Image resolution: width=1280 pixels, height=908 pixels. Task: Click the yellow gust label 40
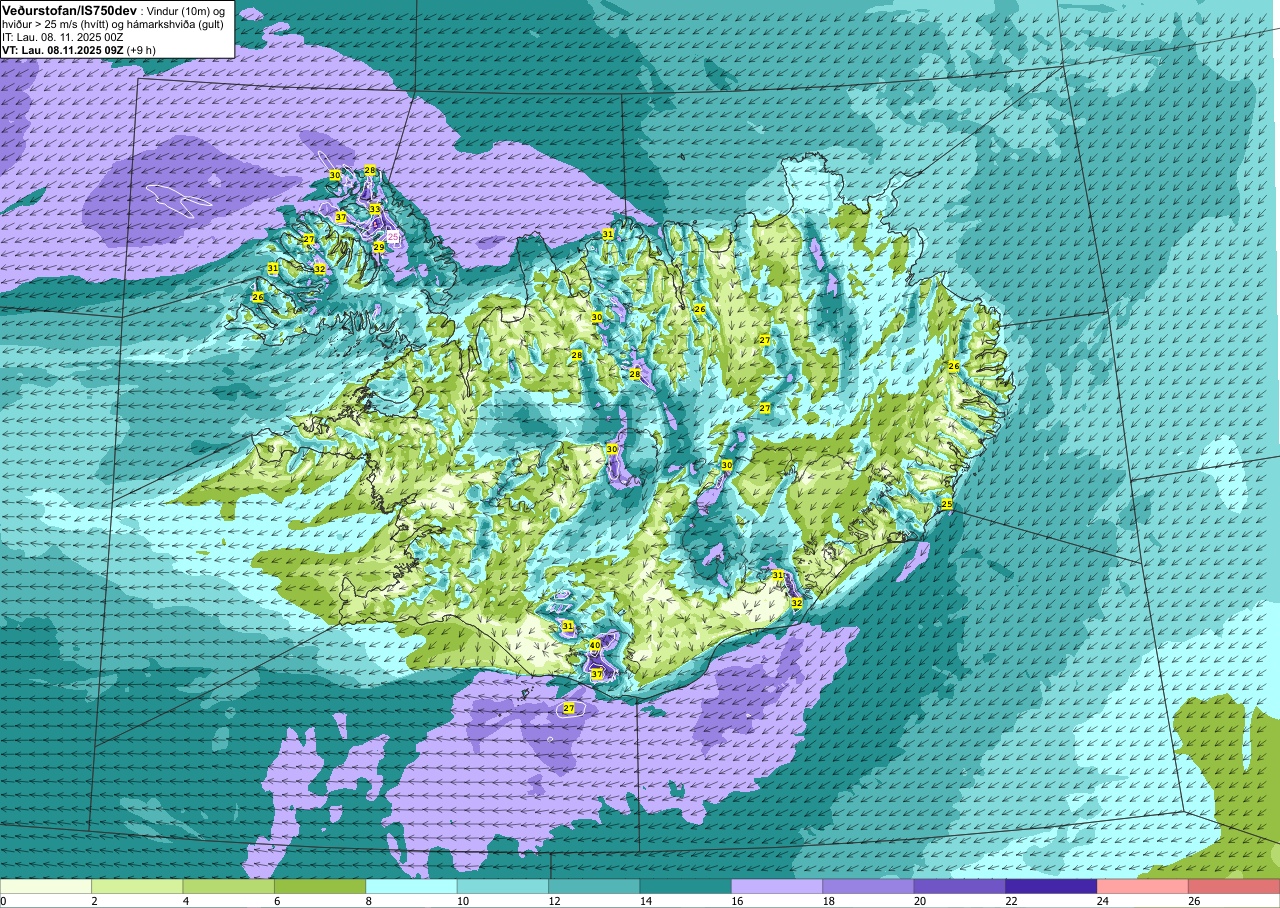595,646
